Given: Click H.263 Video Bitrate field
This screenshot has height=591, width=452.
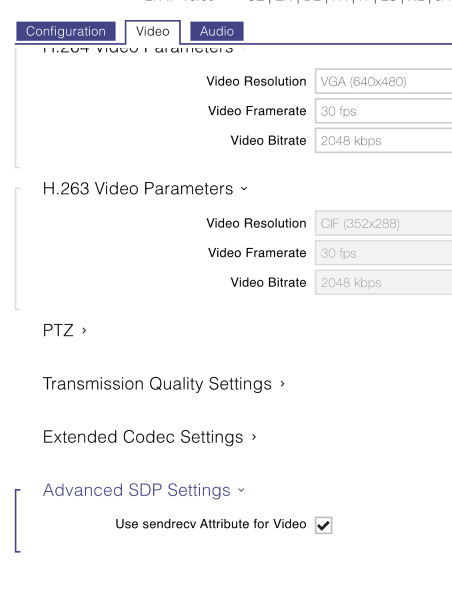Looking at the screenshot, I should click(383, 283).
